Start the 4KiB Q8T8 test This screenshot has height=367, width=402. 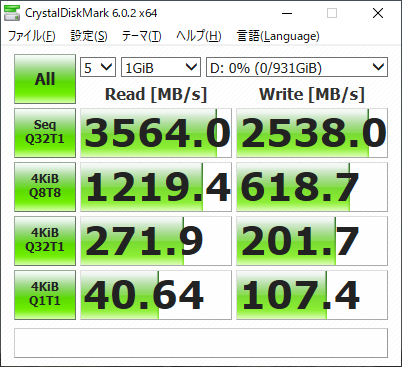[x=45, y=187]
